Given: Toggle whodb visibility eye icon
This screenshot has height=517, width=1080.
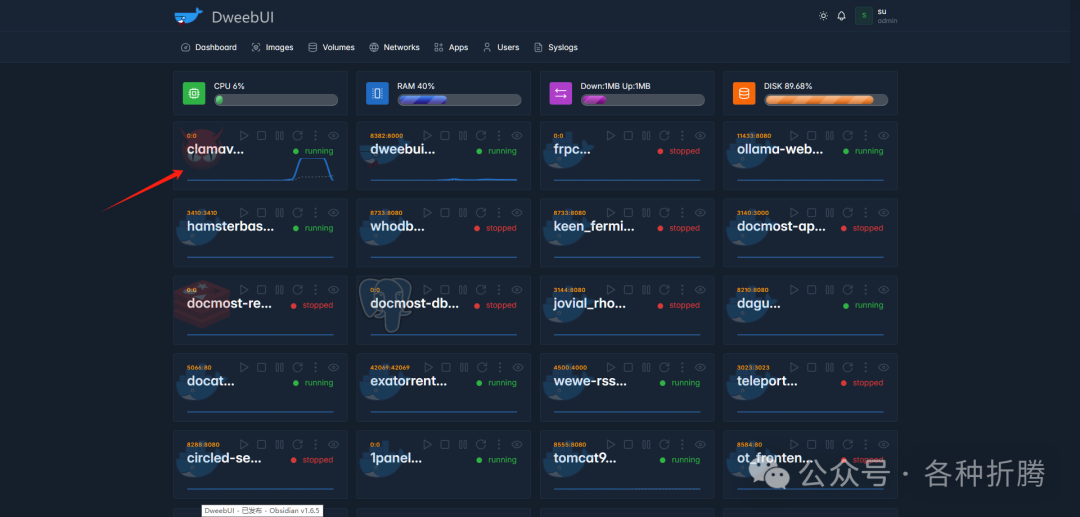Looking at the screenshot, I should (517, 213).
